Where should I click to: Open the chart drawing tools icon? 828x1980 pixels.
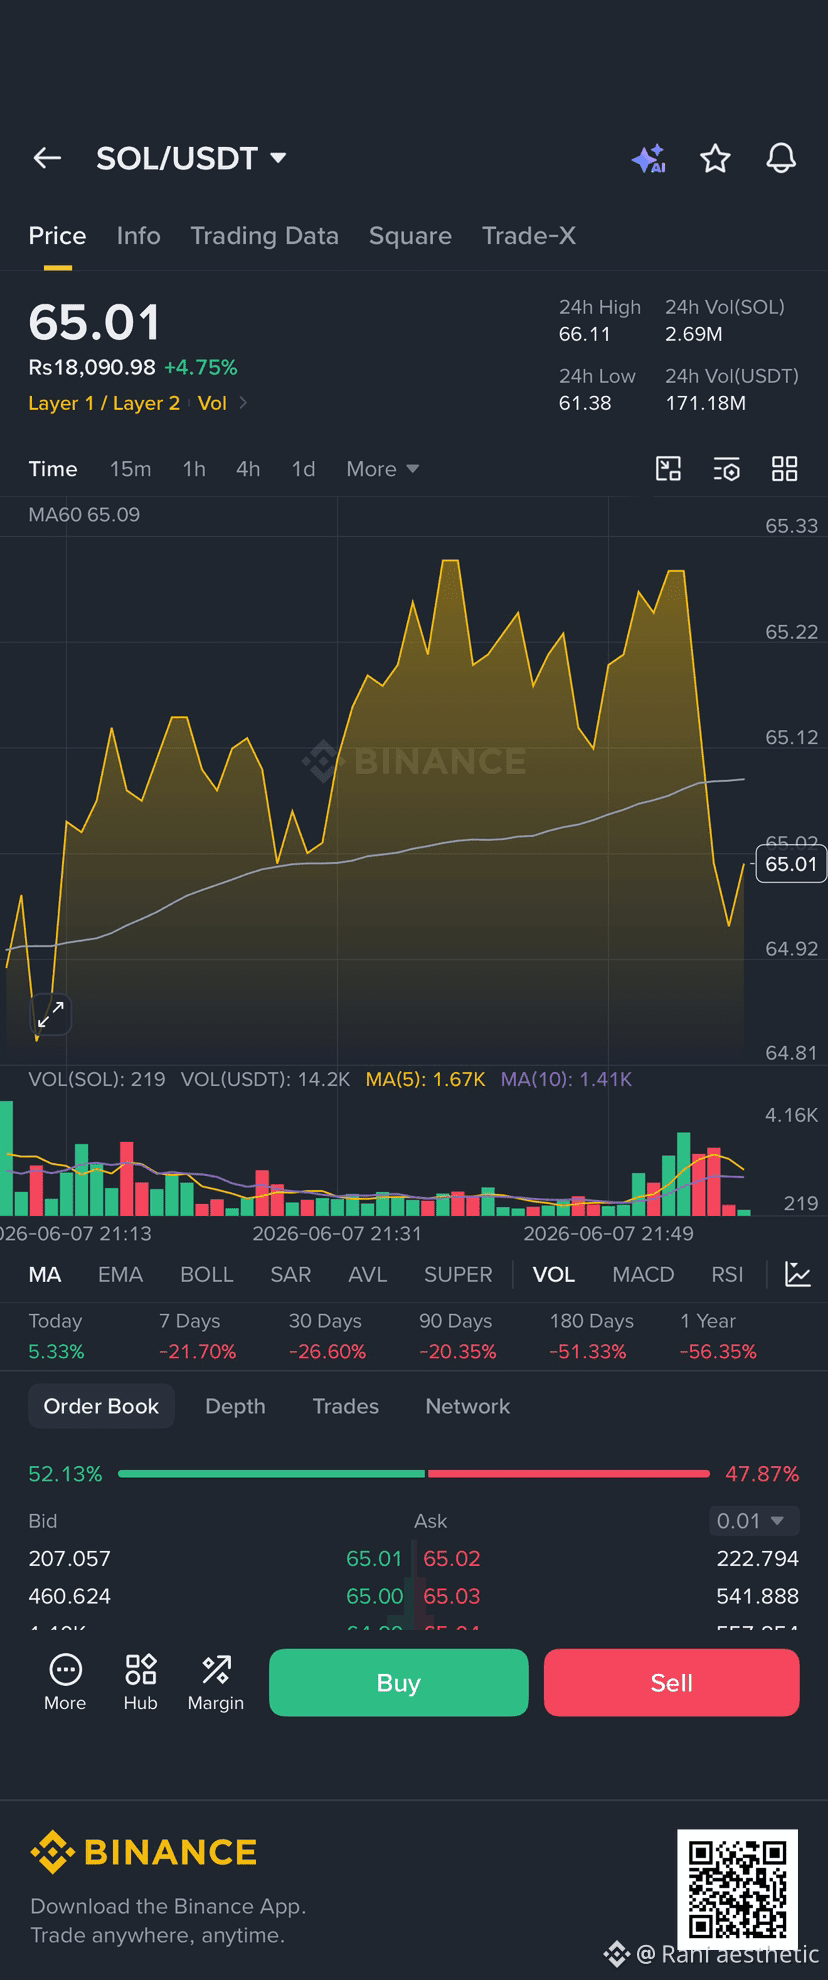(668, 469)
